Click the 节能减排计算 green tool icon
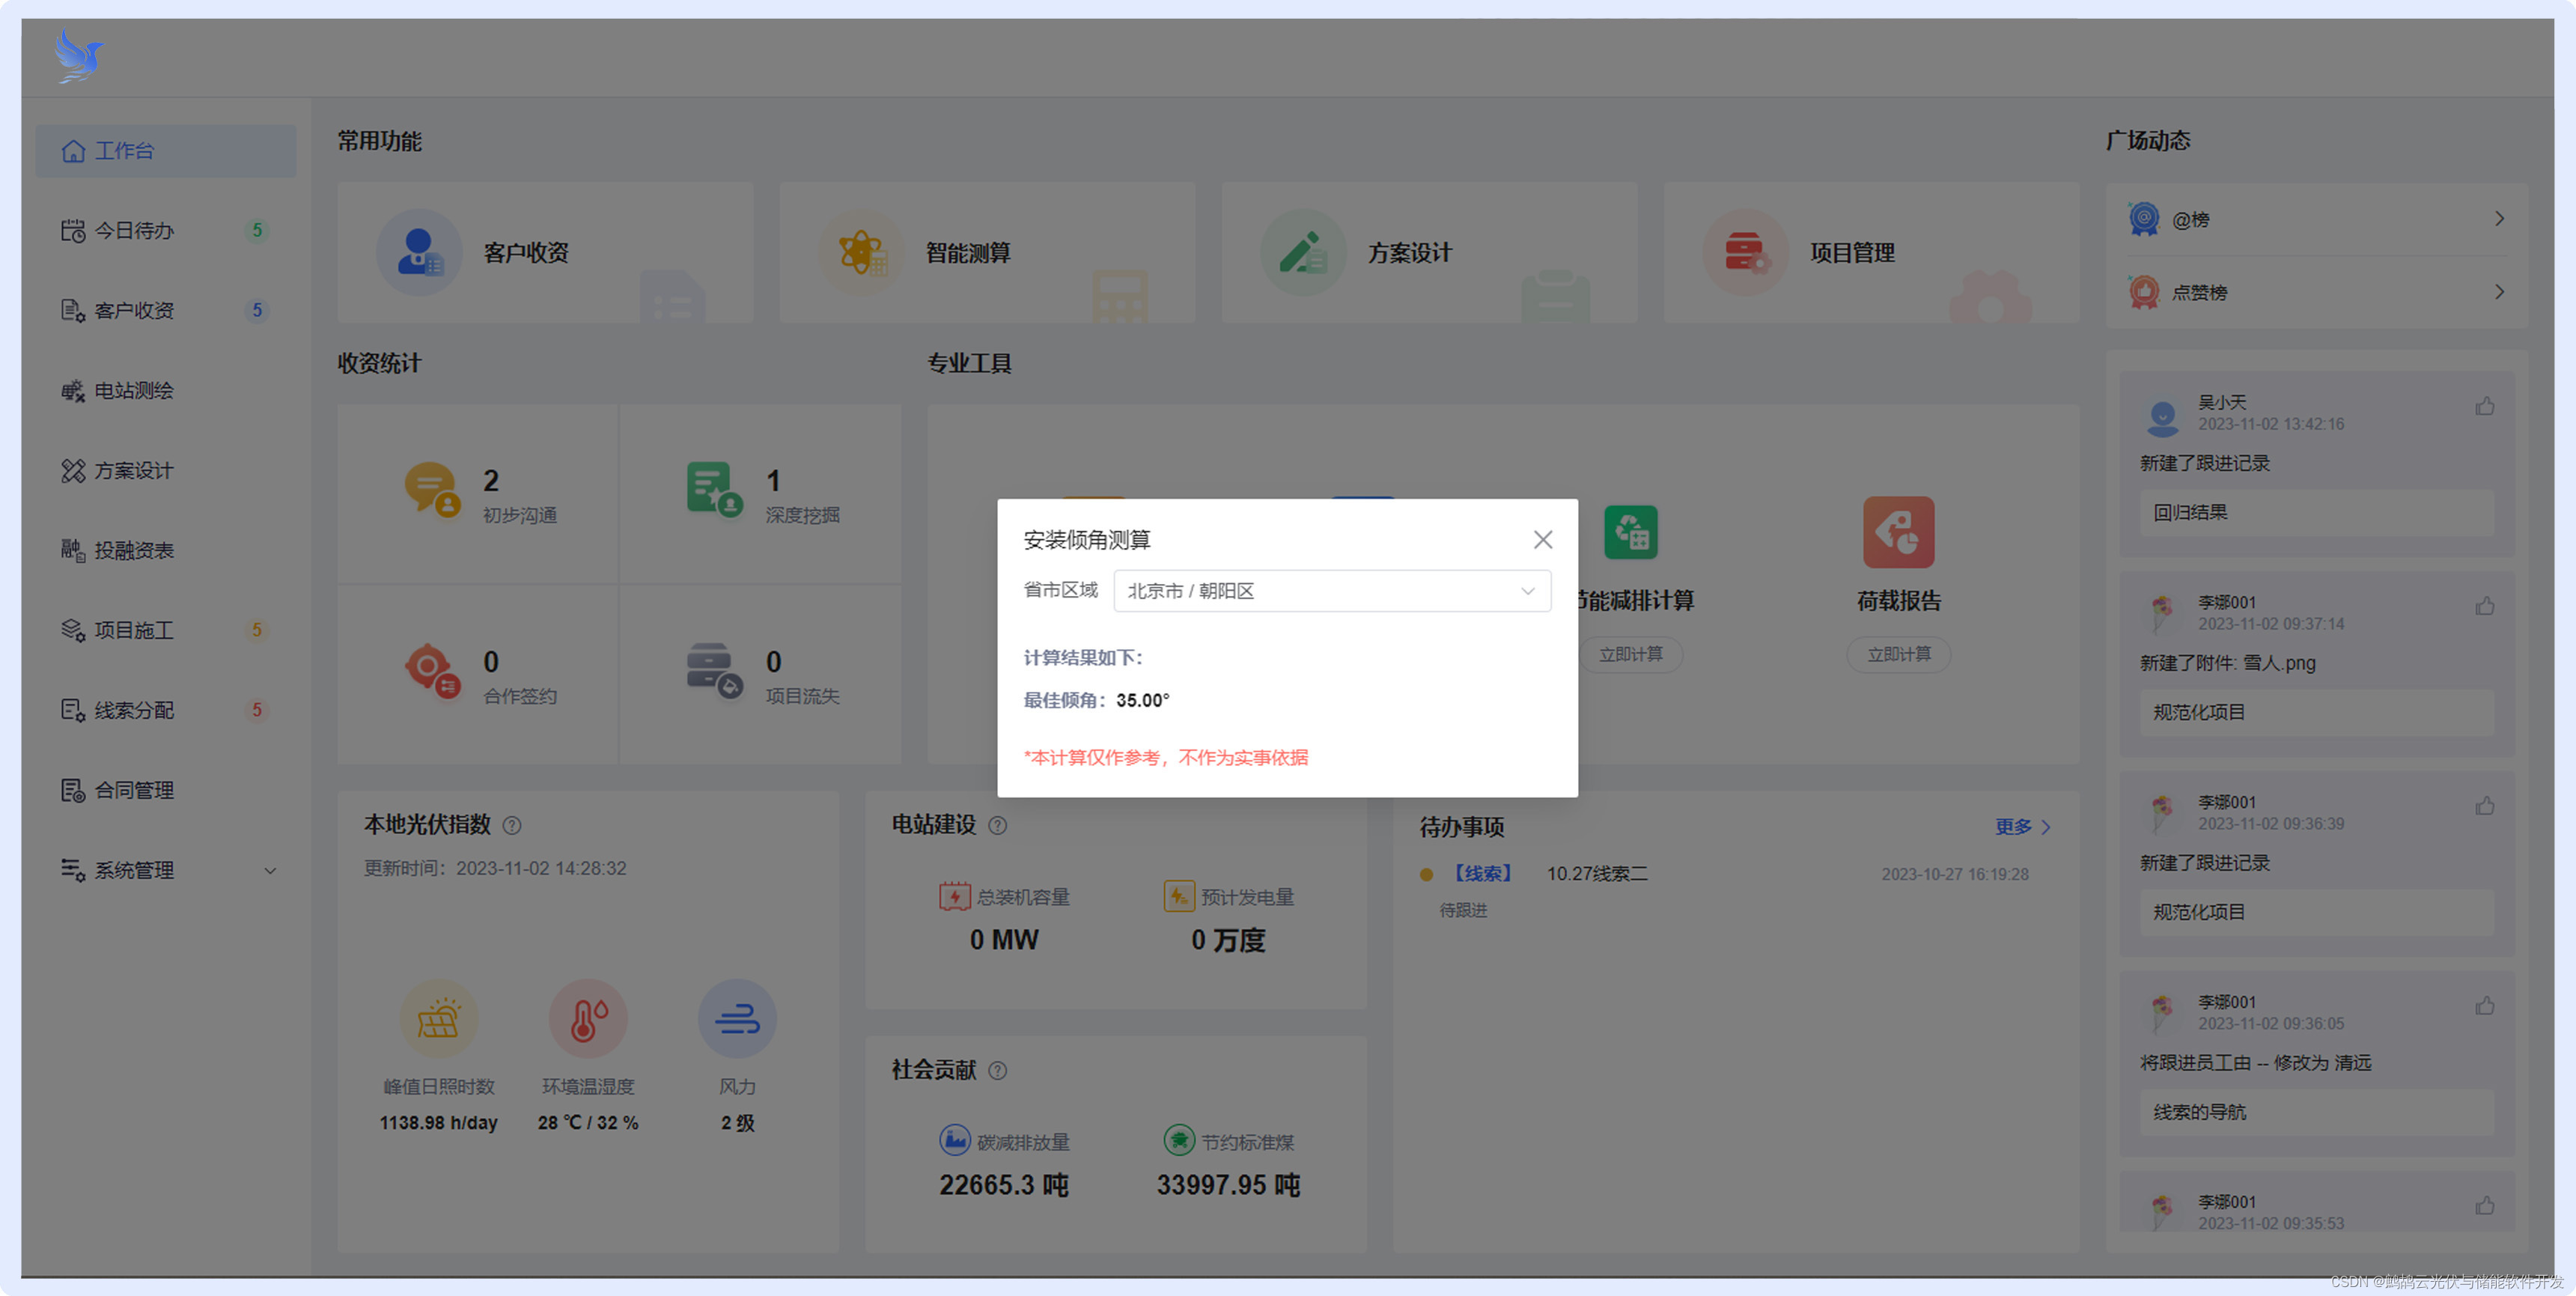Image resolution: width=2576 pixels, height=1296 pixels. click(x=1630, y=532)
